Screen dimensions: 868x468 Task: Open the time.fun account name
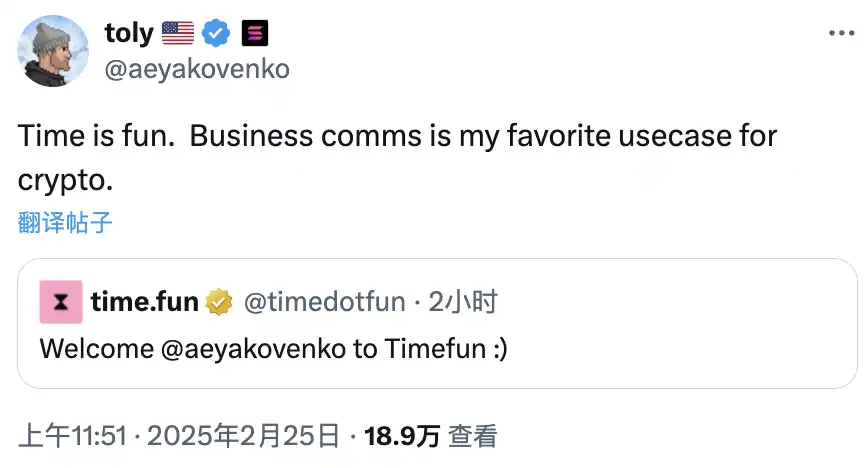pyautogui.click(x=144, y=302)
